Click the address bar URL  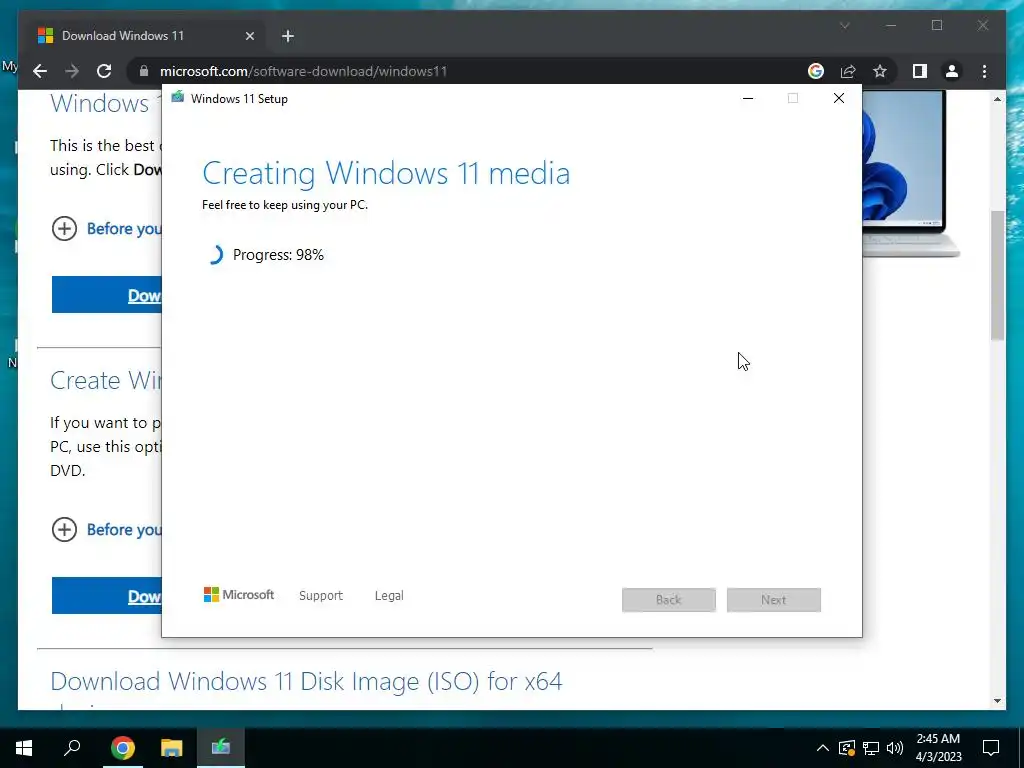click(x=303, y=71)
